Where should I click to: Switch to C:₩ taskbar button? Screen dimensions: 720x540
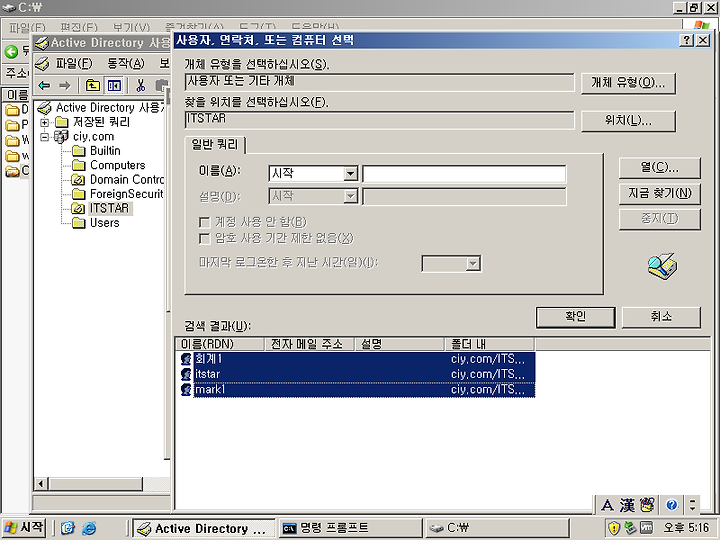pyautogui.click(x=497, y=528)
